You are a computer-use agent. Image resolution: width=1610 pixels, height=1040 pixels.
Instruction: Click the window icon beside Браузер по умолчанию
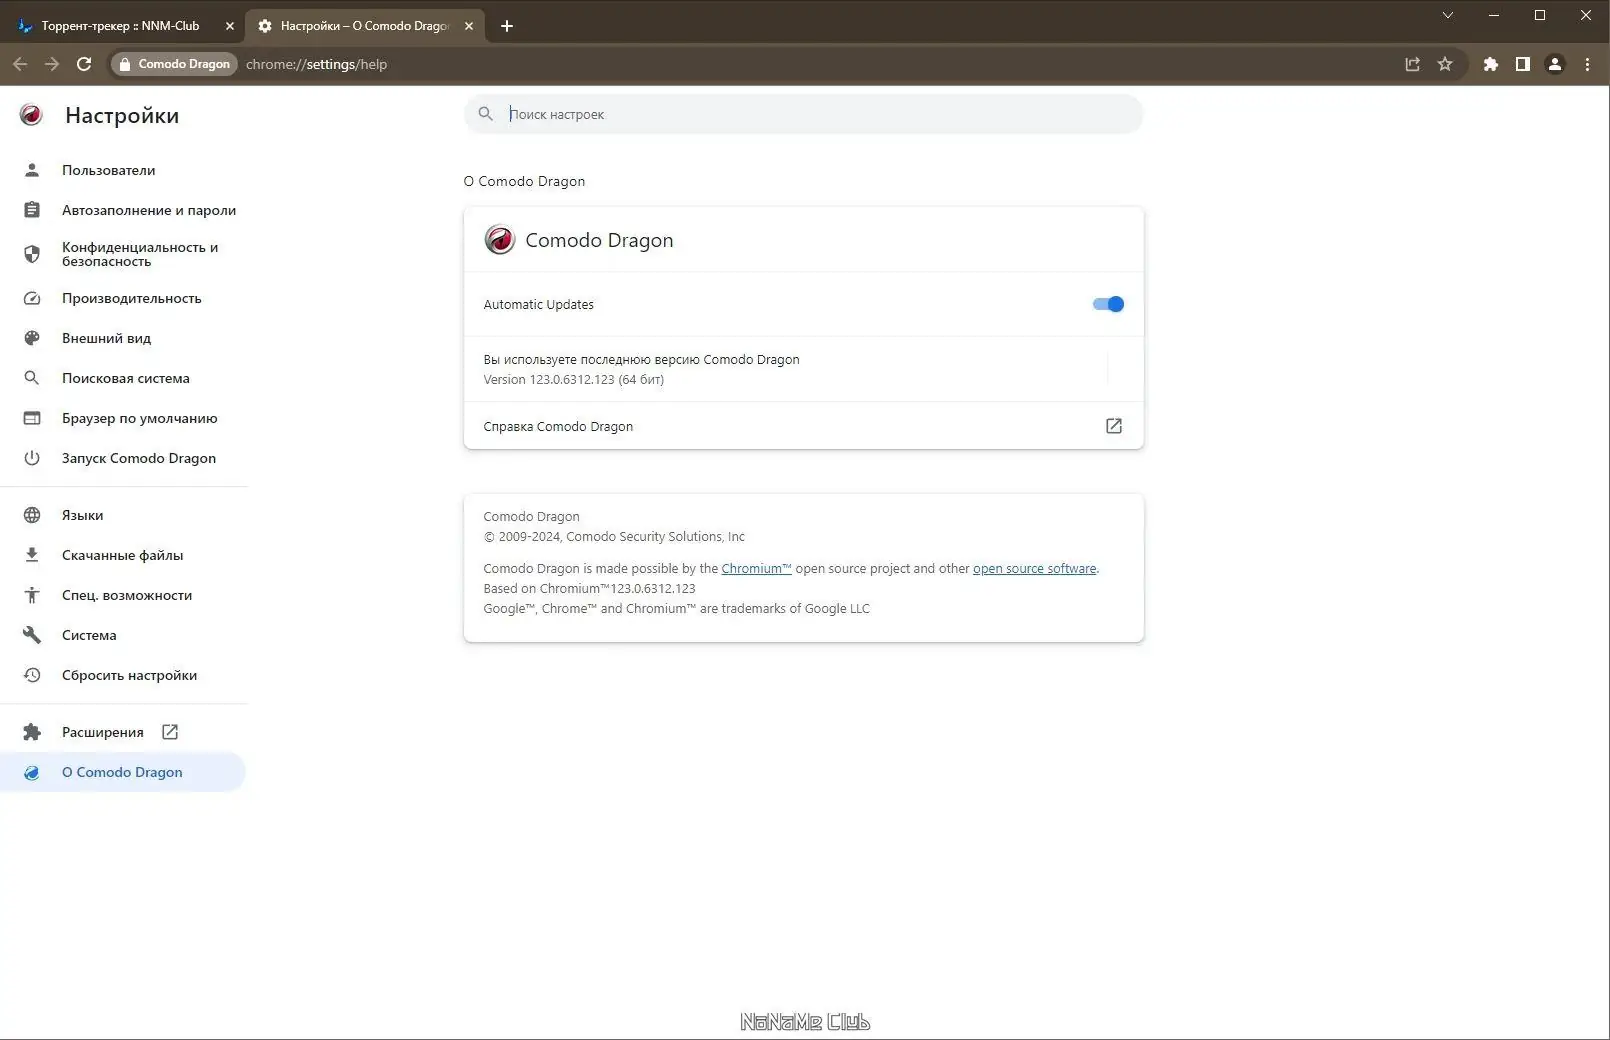pyautogui.click(x=32, y=418)
